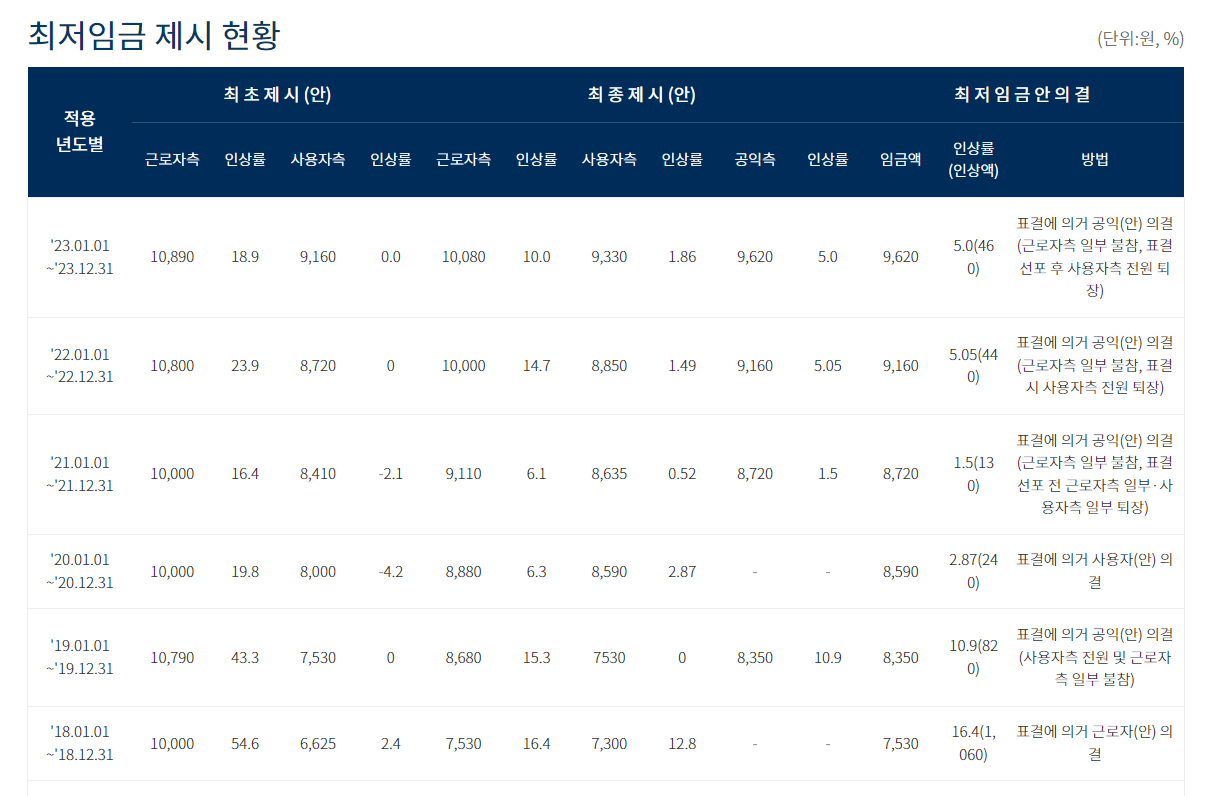The image size is (1215, 796).
Task: Select the 공익측 column header
Action: (x=755, y=159)
